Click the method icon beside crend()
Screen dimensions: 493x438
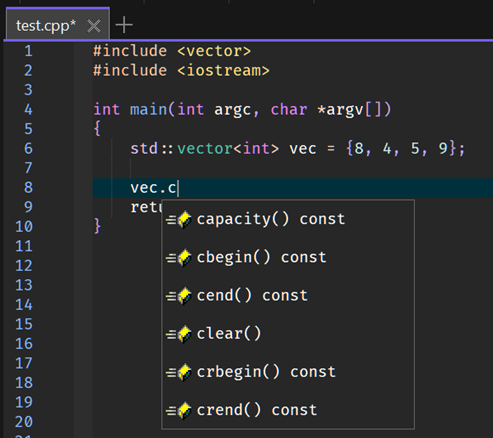pos(179,411)
